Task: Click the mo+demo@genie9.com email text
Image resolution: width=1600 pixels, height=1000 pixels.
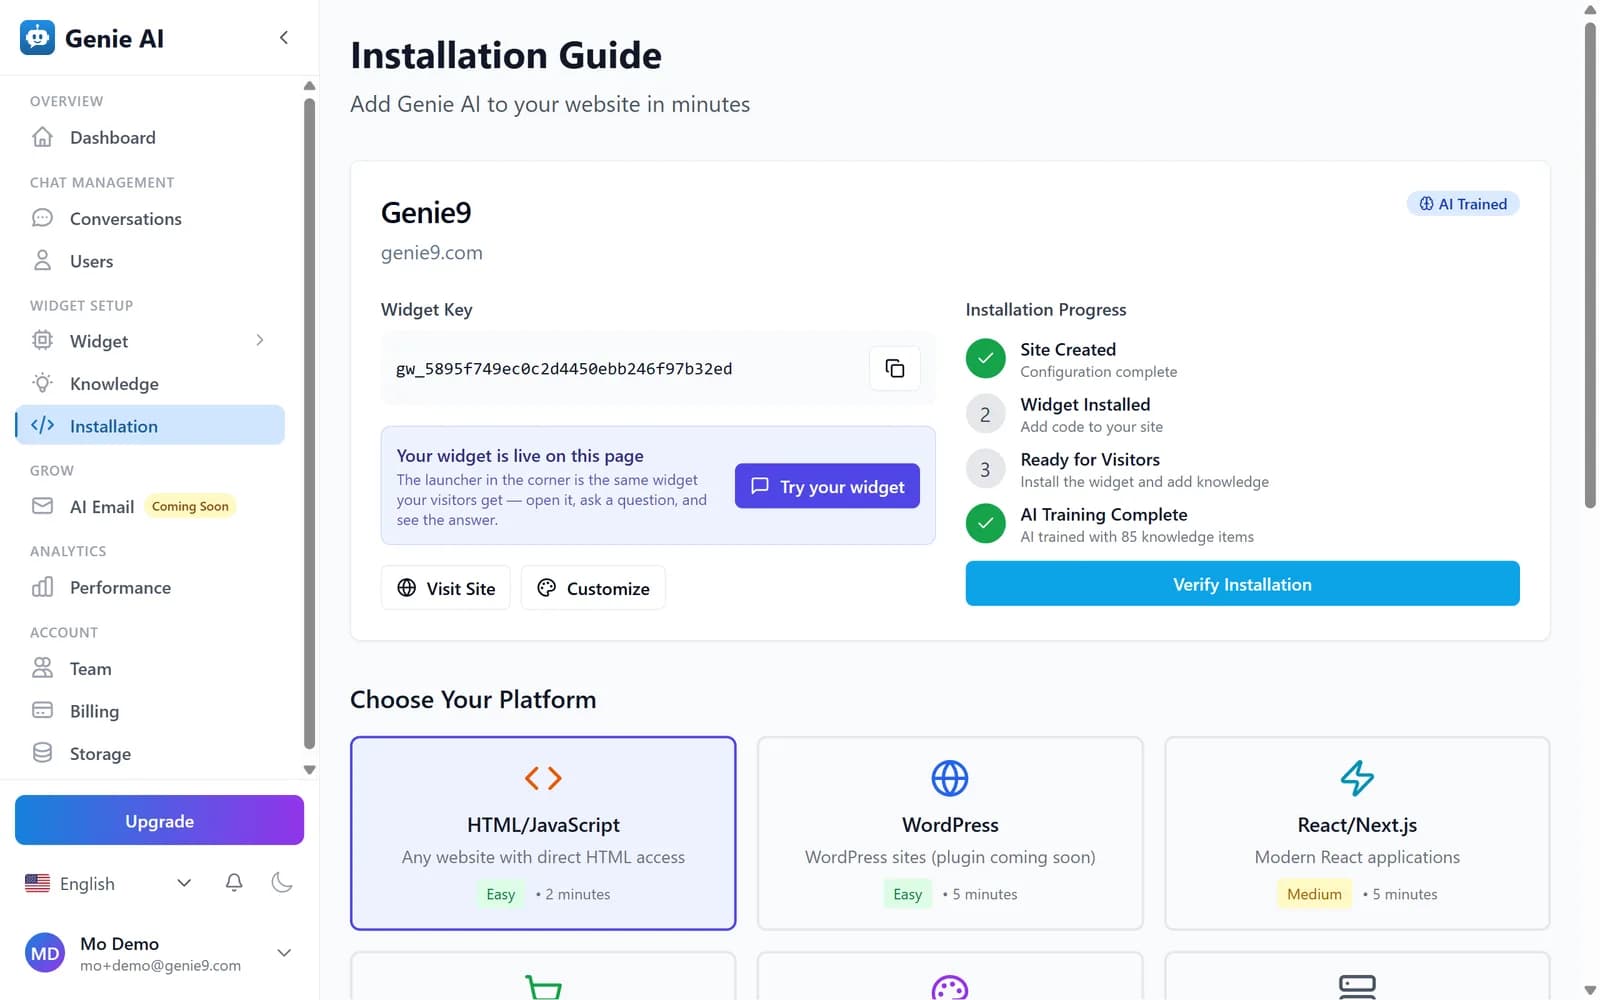Action: pos(160,966)
